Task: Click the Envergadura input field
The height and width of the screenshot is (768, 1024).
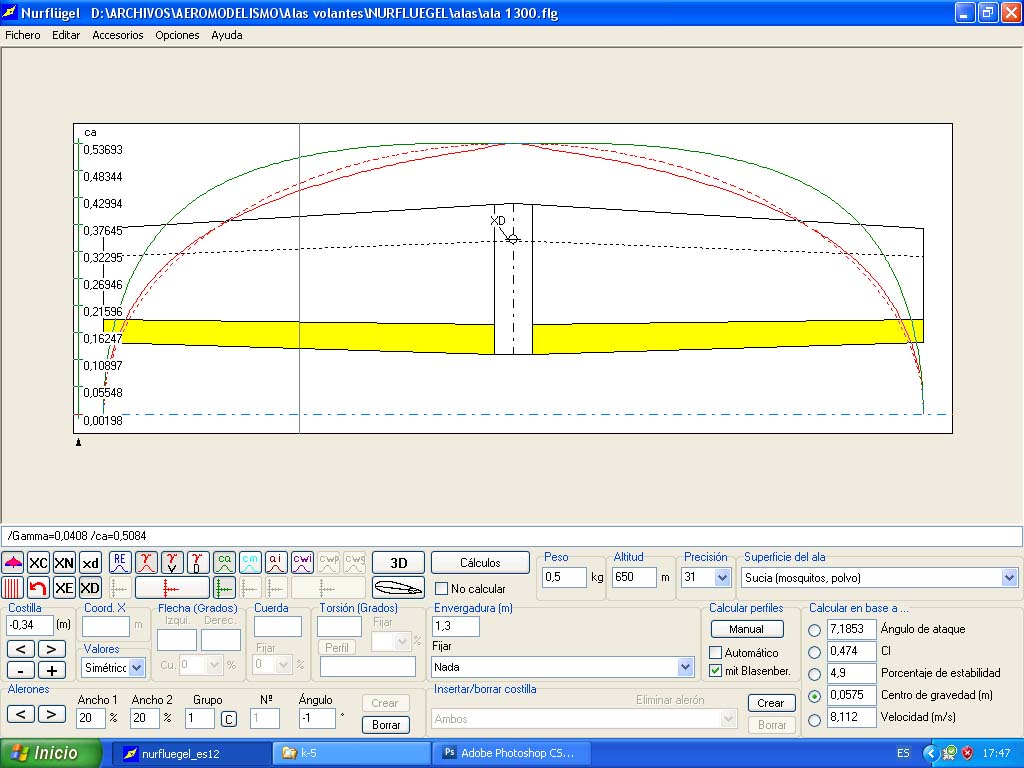Action: coord(455,626)
